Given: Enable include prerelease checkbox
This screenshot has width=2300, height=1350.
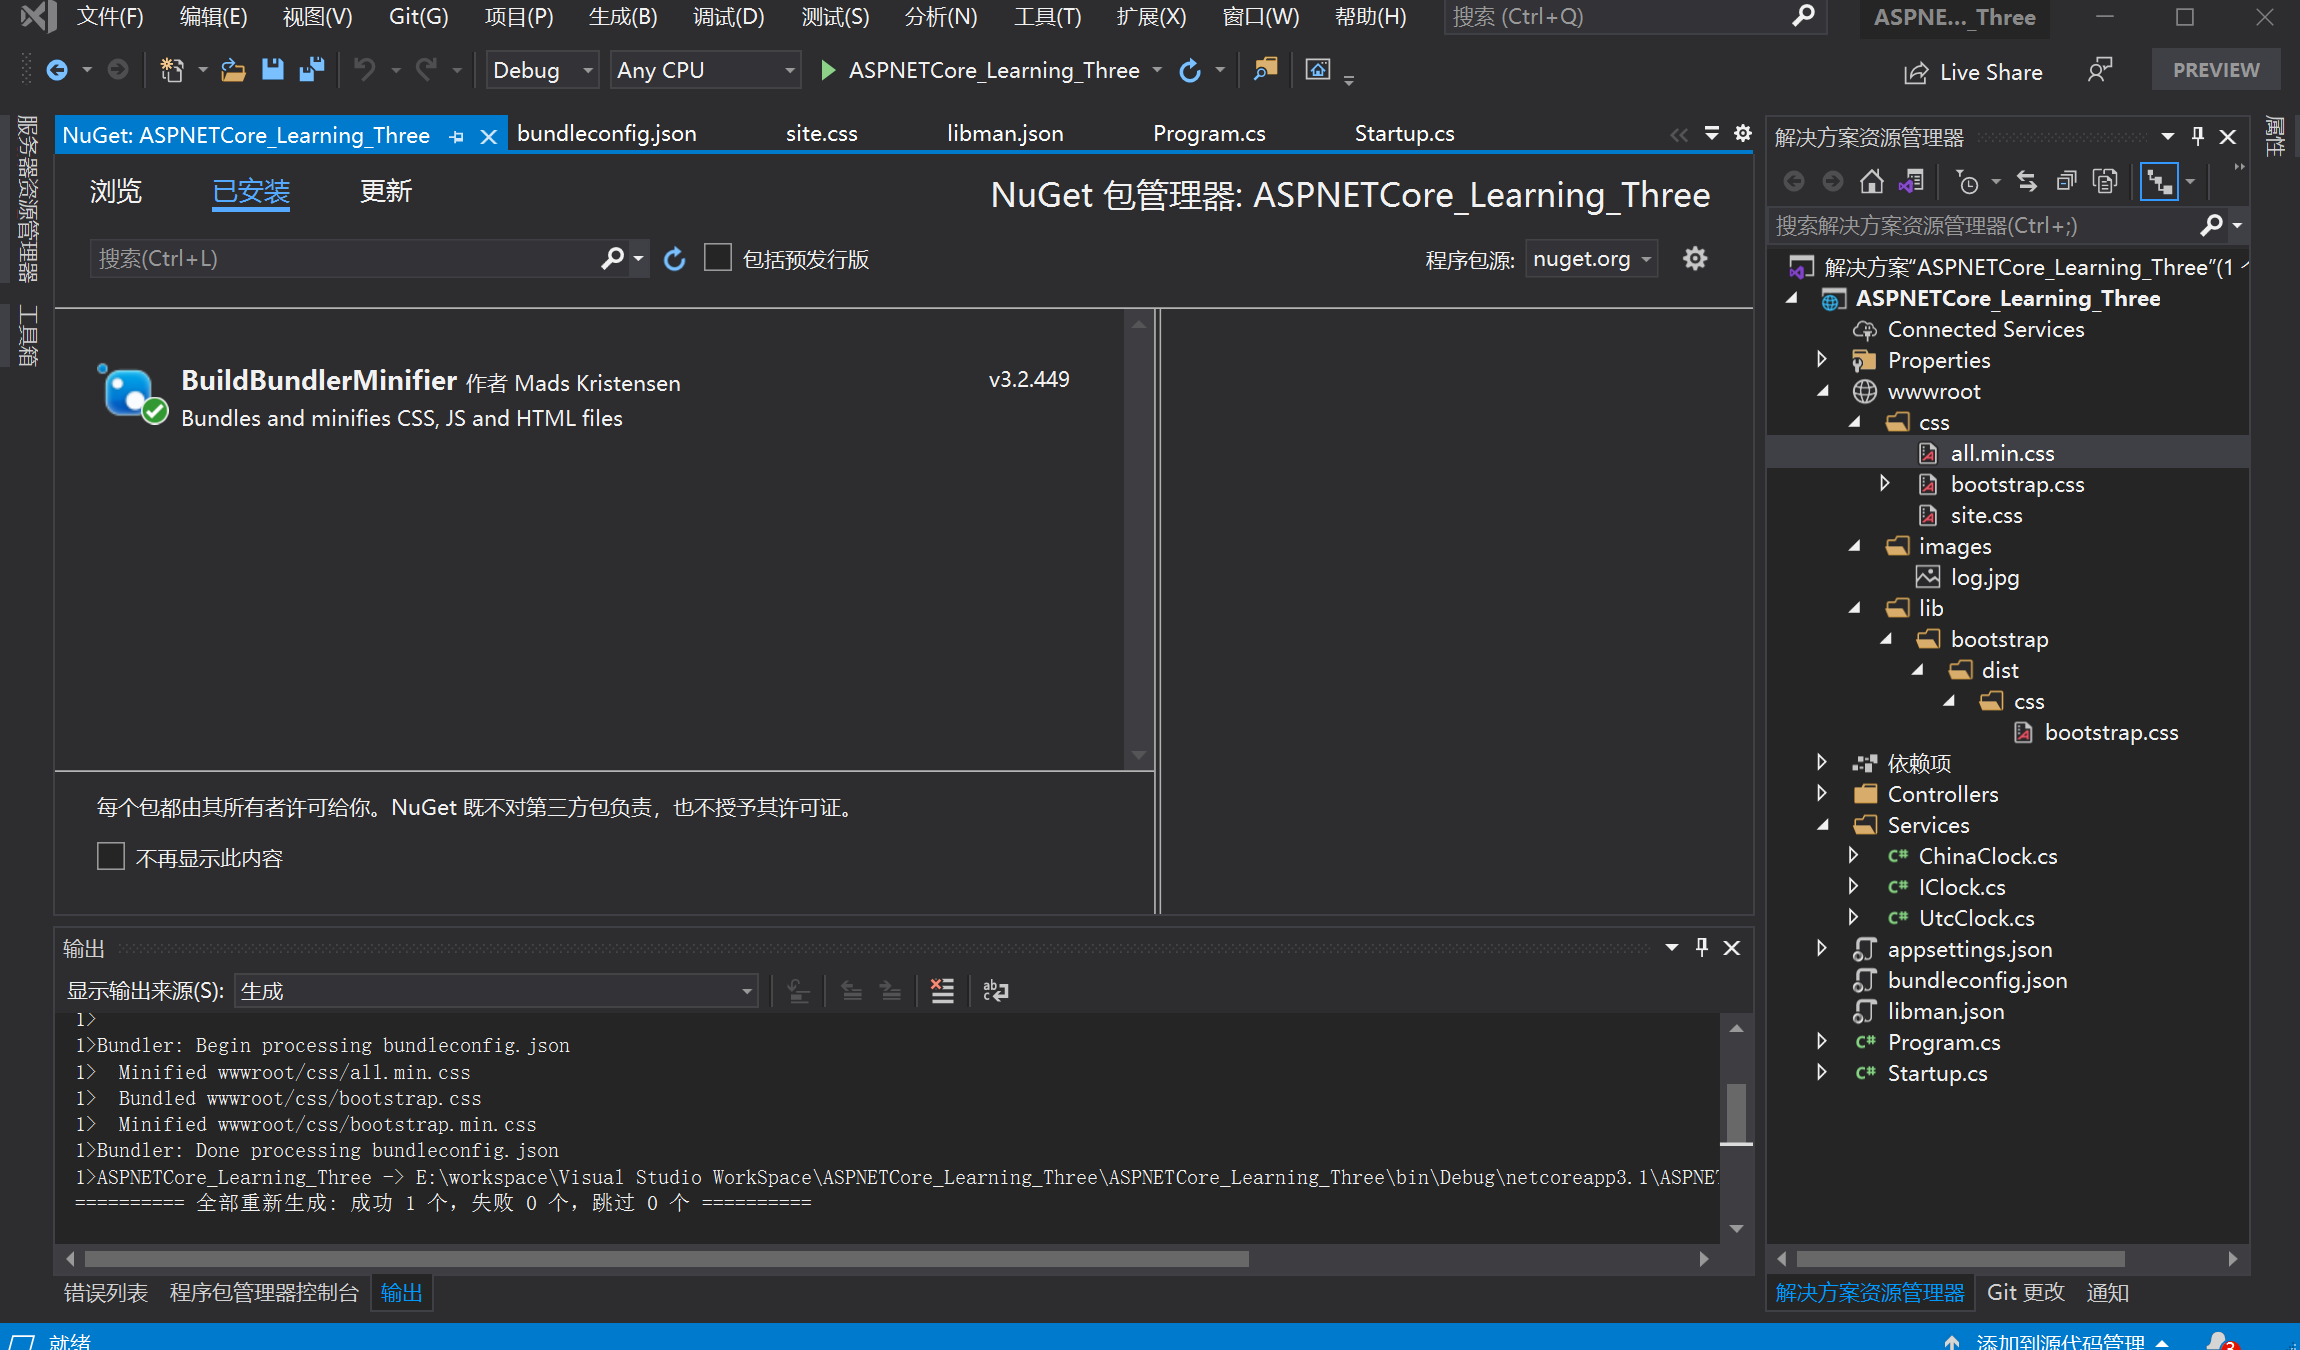Looking at the screenshot, I should (718, 259).
